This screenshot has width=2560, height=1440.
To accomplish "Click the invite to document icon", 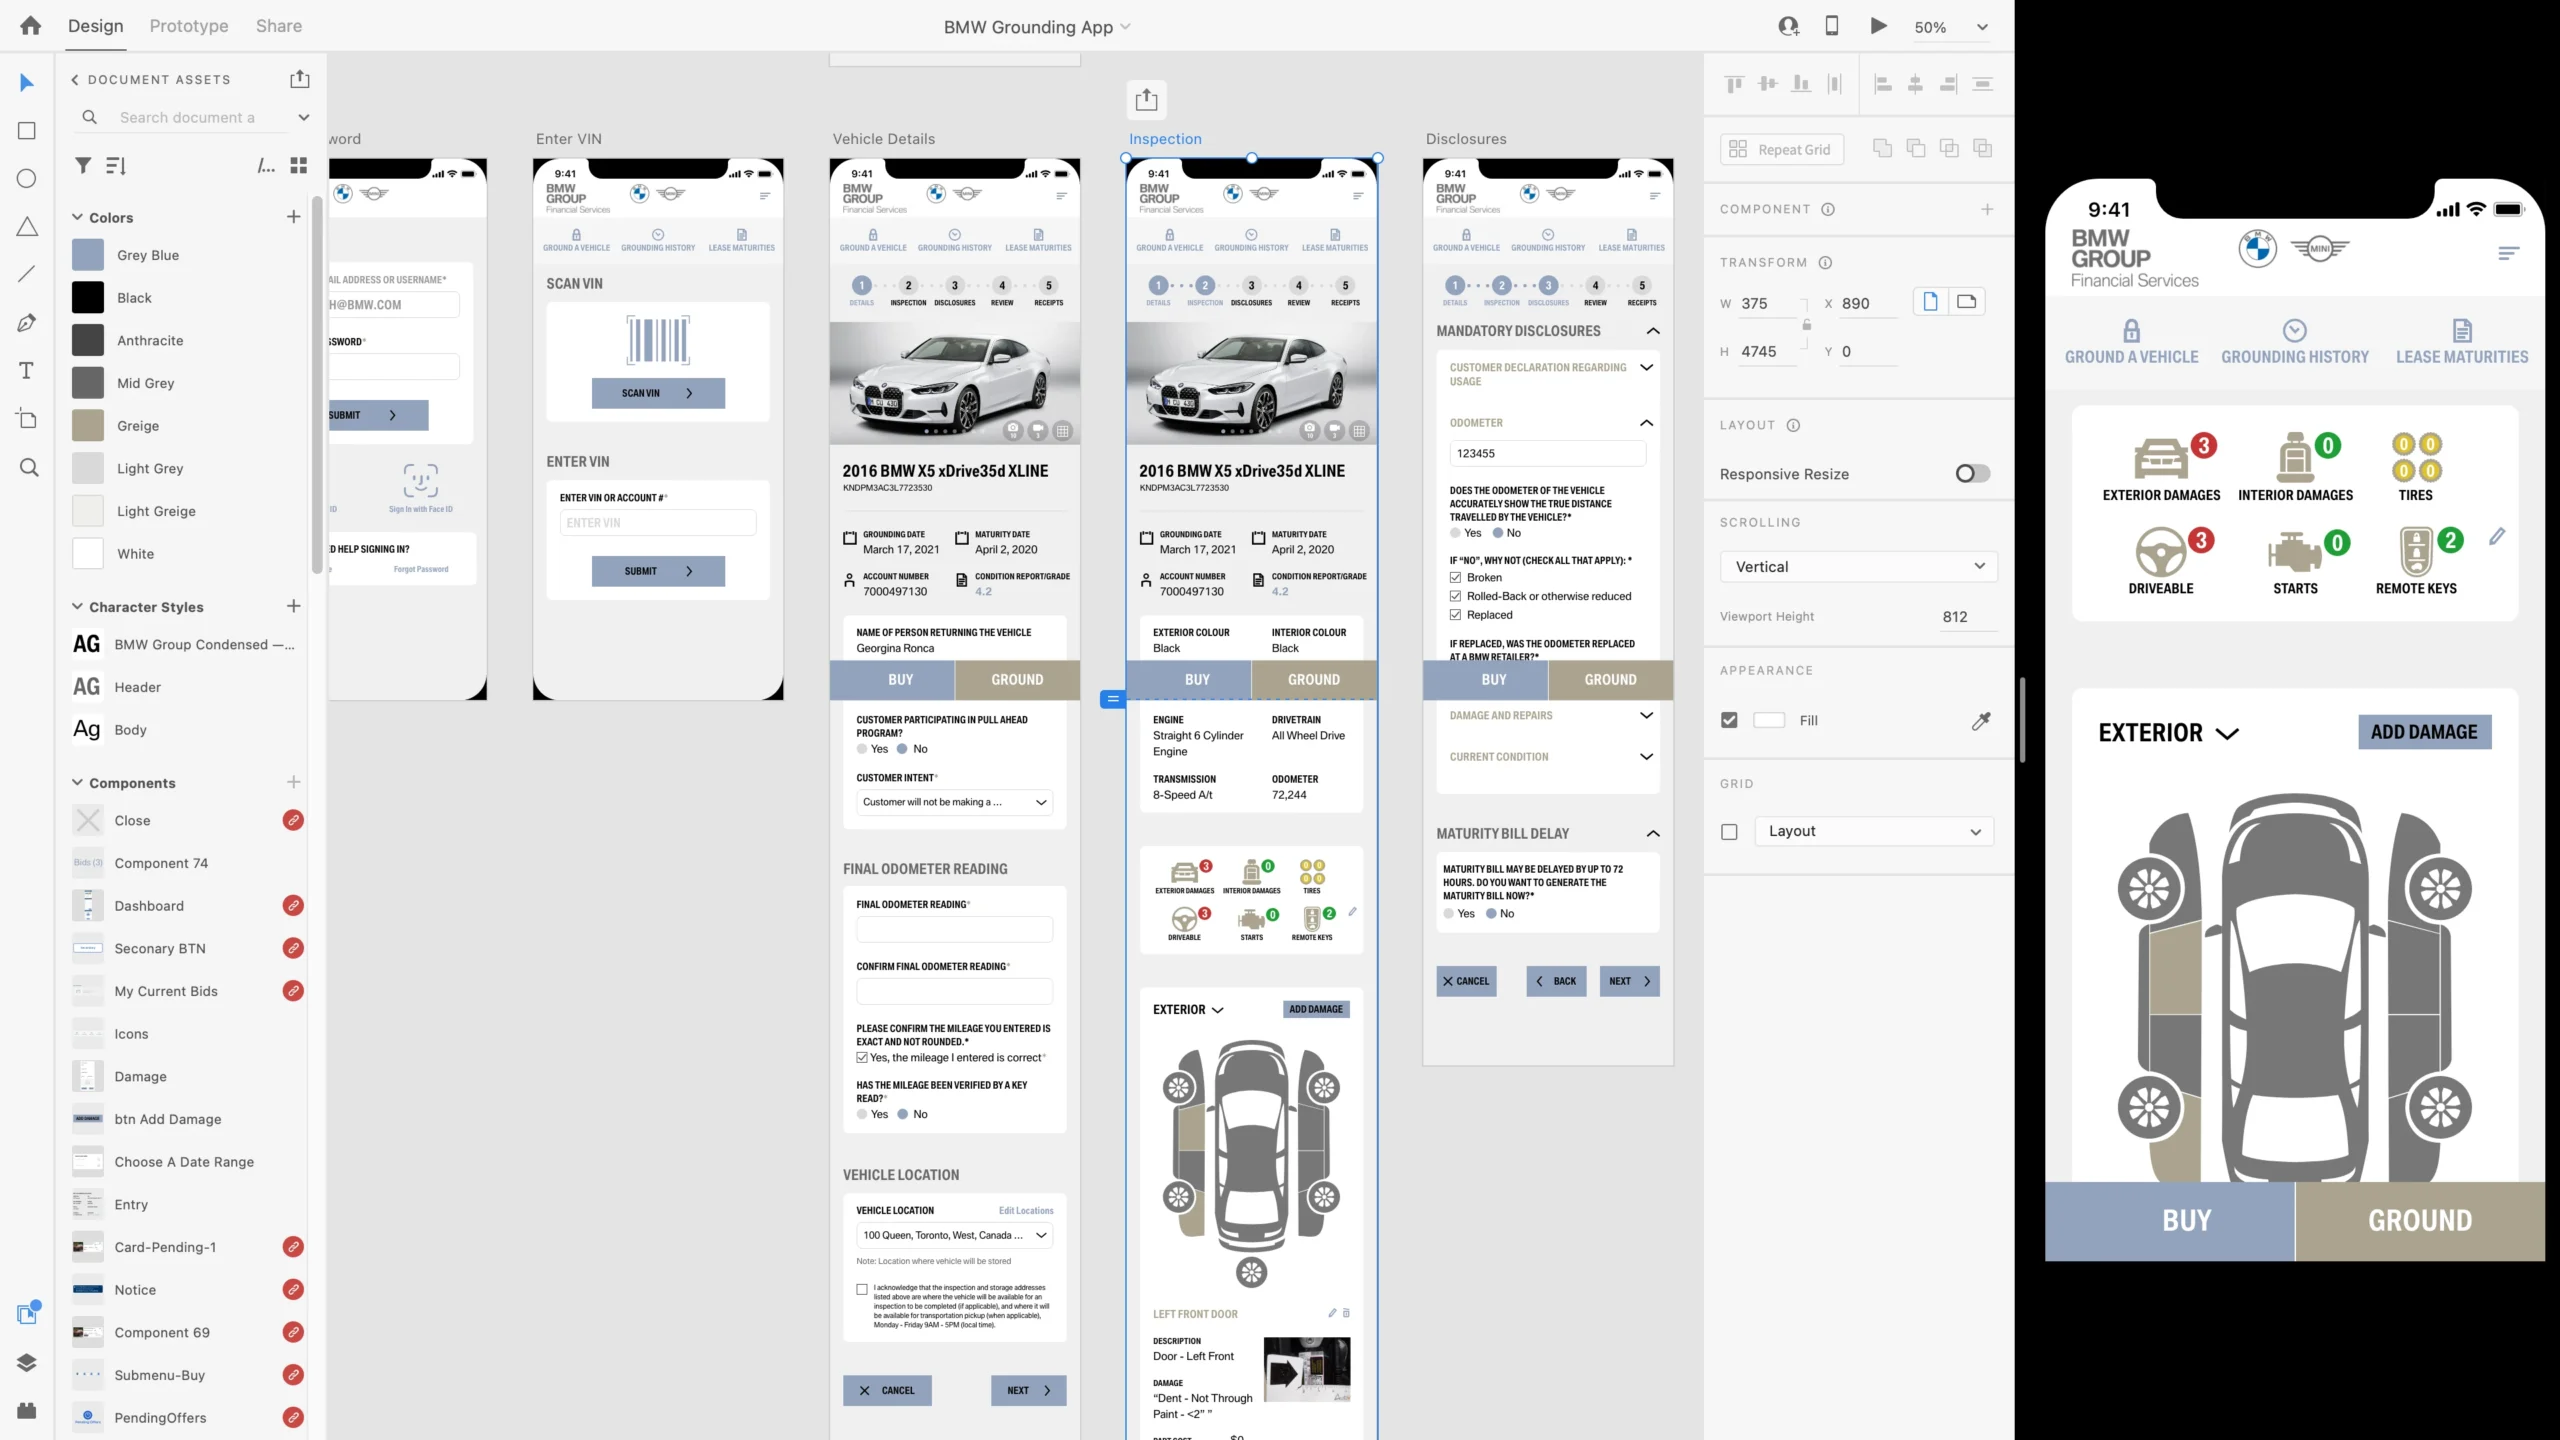I will pos(1789,26).
